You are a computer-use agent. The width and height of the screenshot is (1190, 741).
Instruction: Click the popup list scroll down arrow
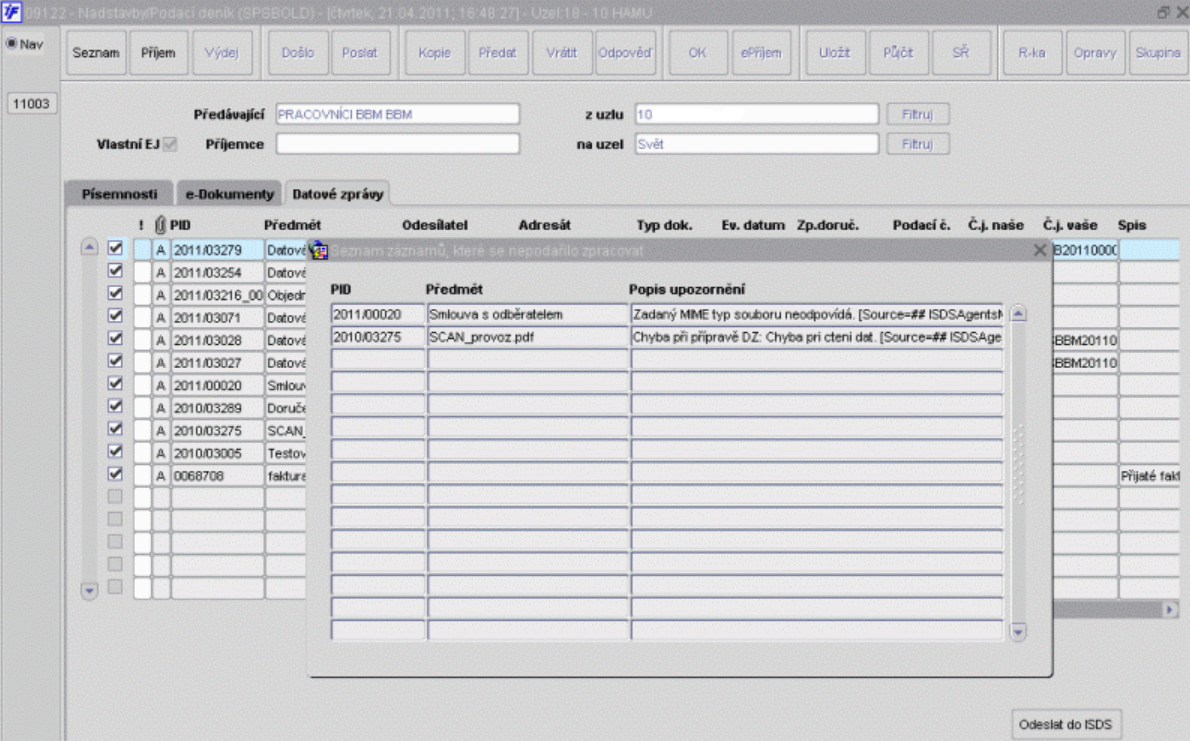[1018, 631]
